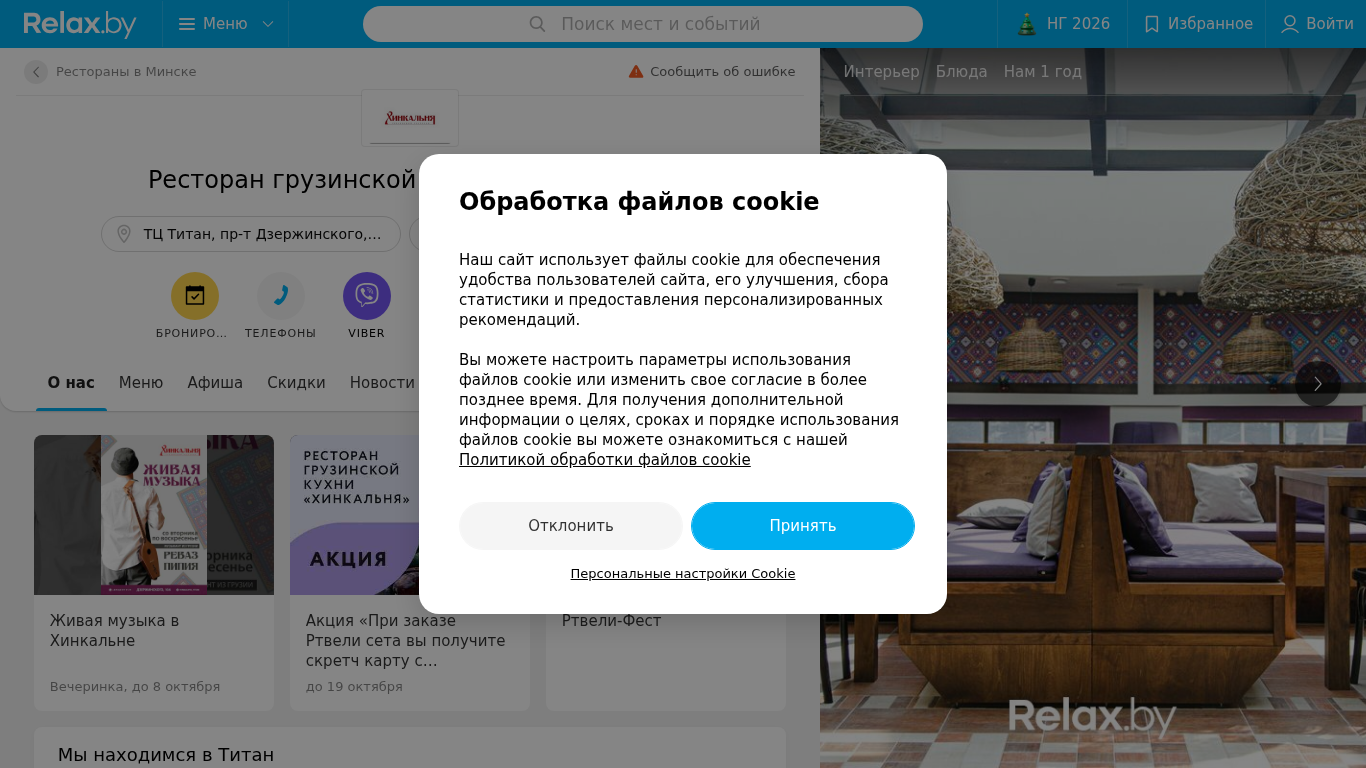Viewport: 1366px width, 768px height.
Task: Report an error via warning icon
Action: pyautogui.click(x=636, y=72)
